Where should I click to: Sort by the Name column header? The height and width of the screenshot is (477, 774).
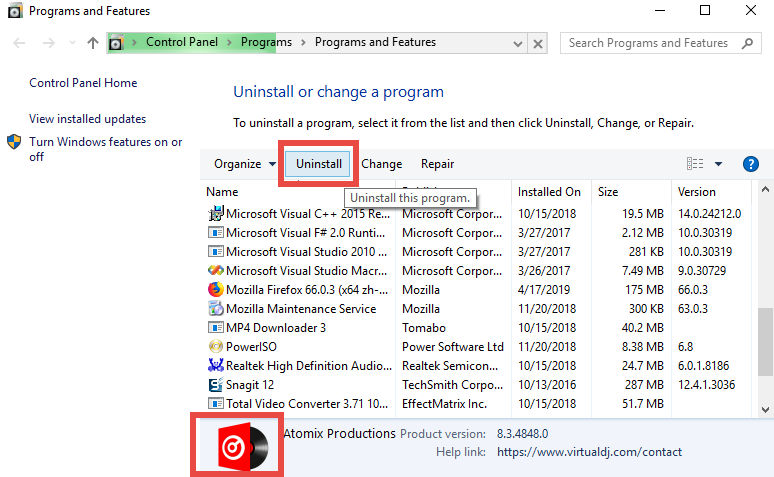point(222,192)
